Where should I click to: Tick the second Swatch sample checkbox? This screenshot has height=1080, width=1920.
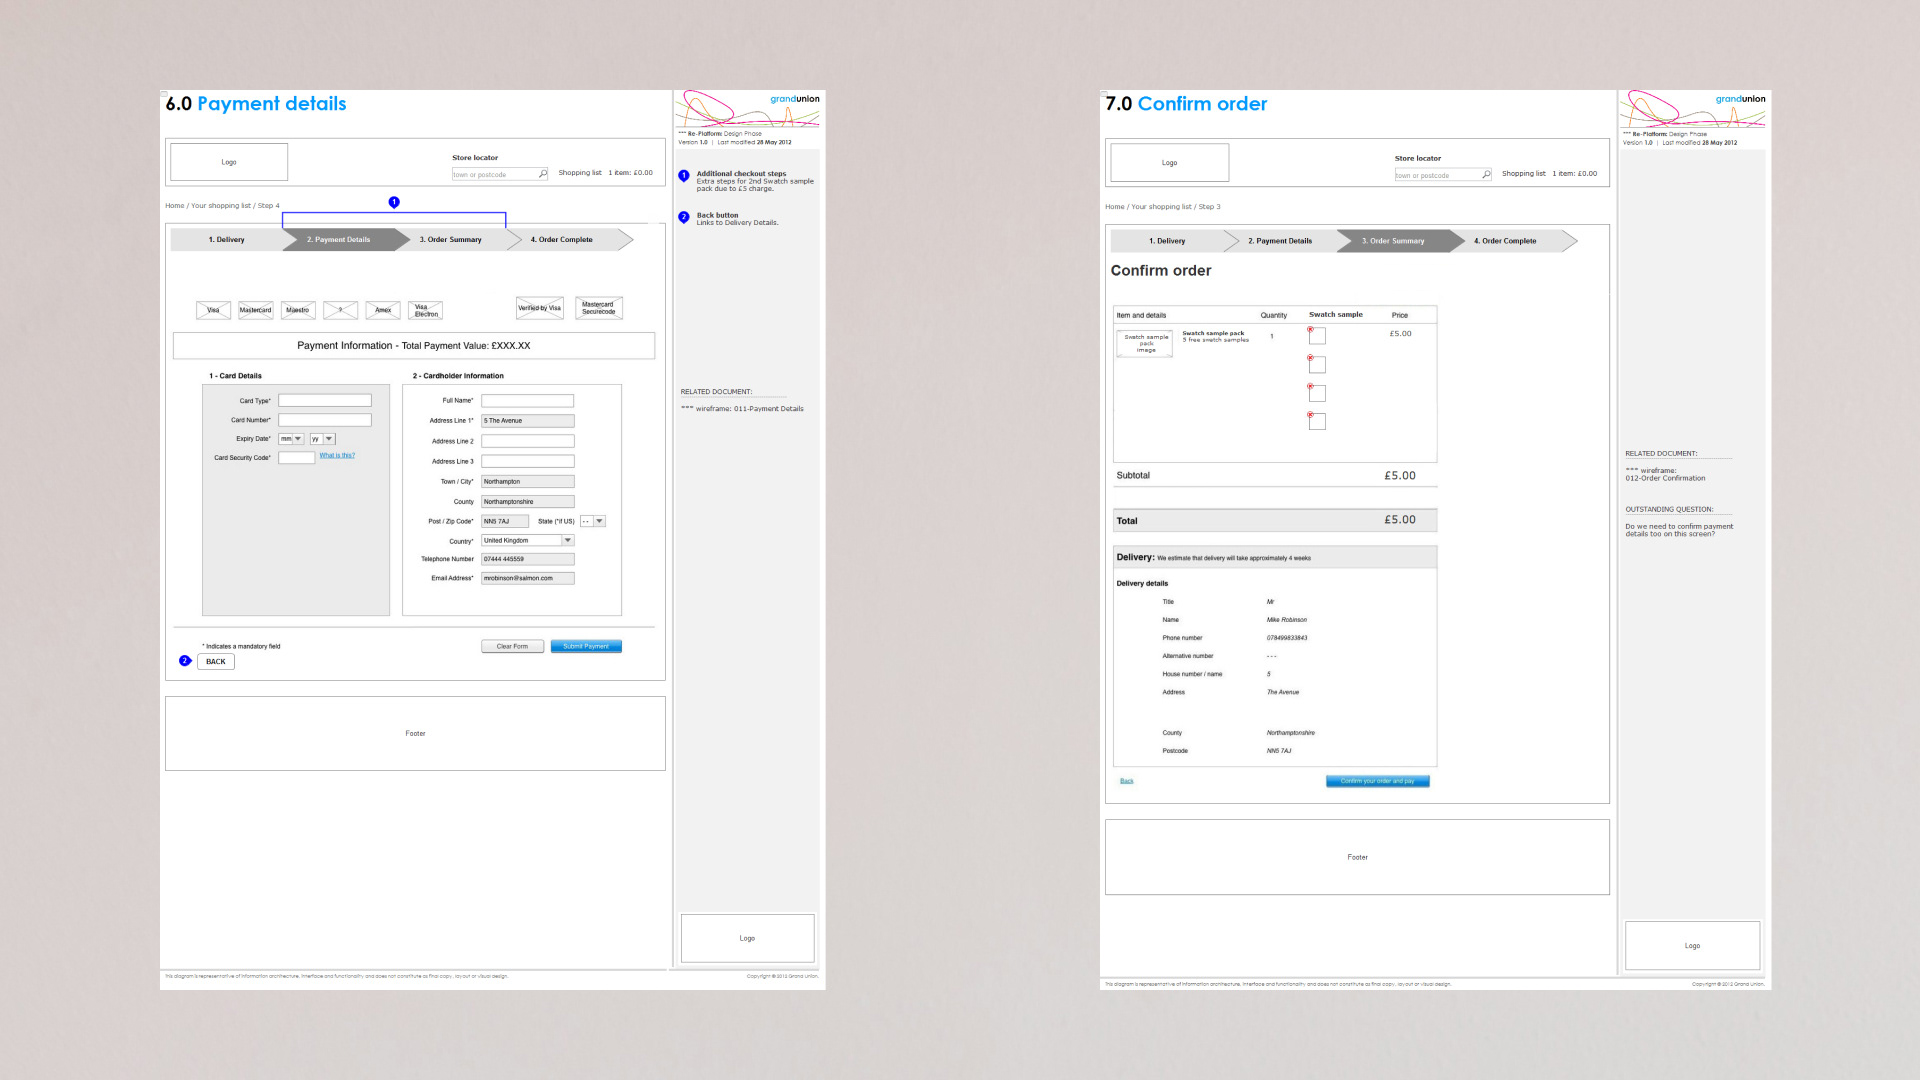(x=1317, y=365)
